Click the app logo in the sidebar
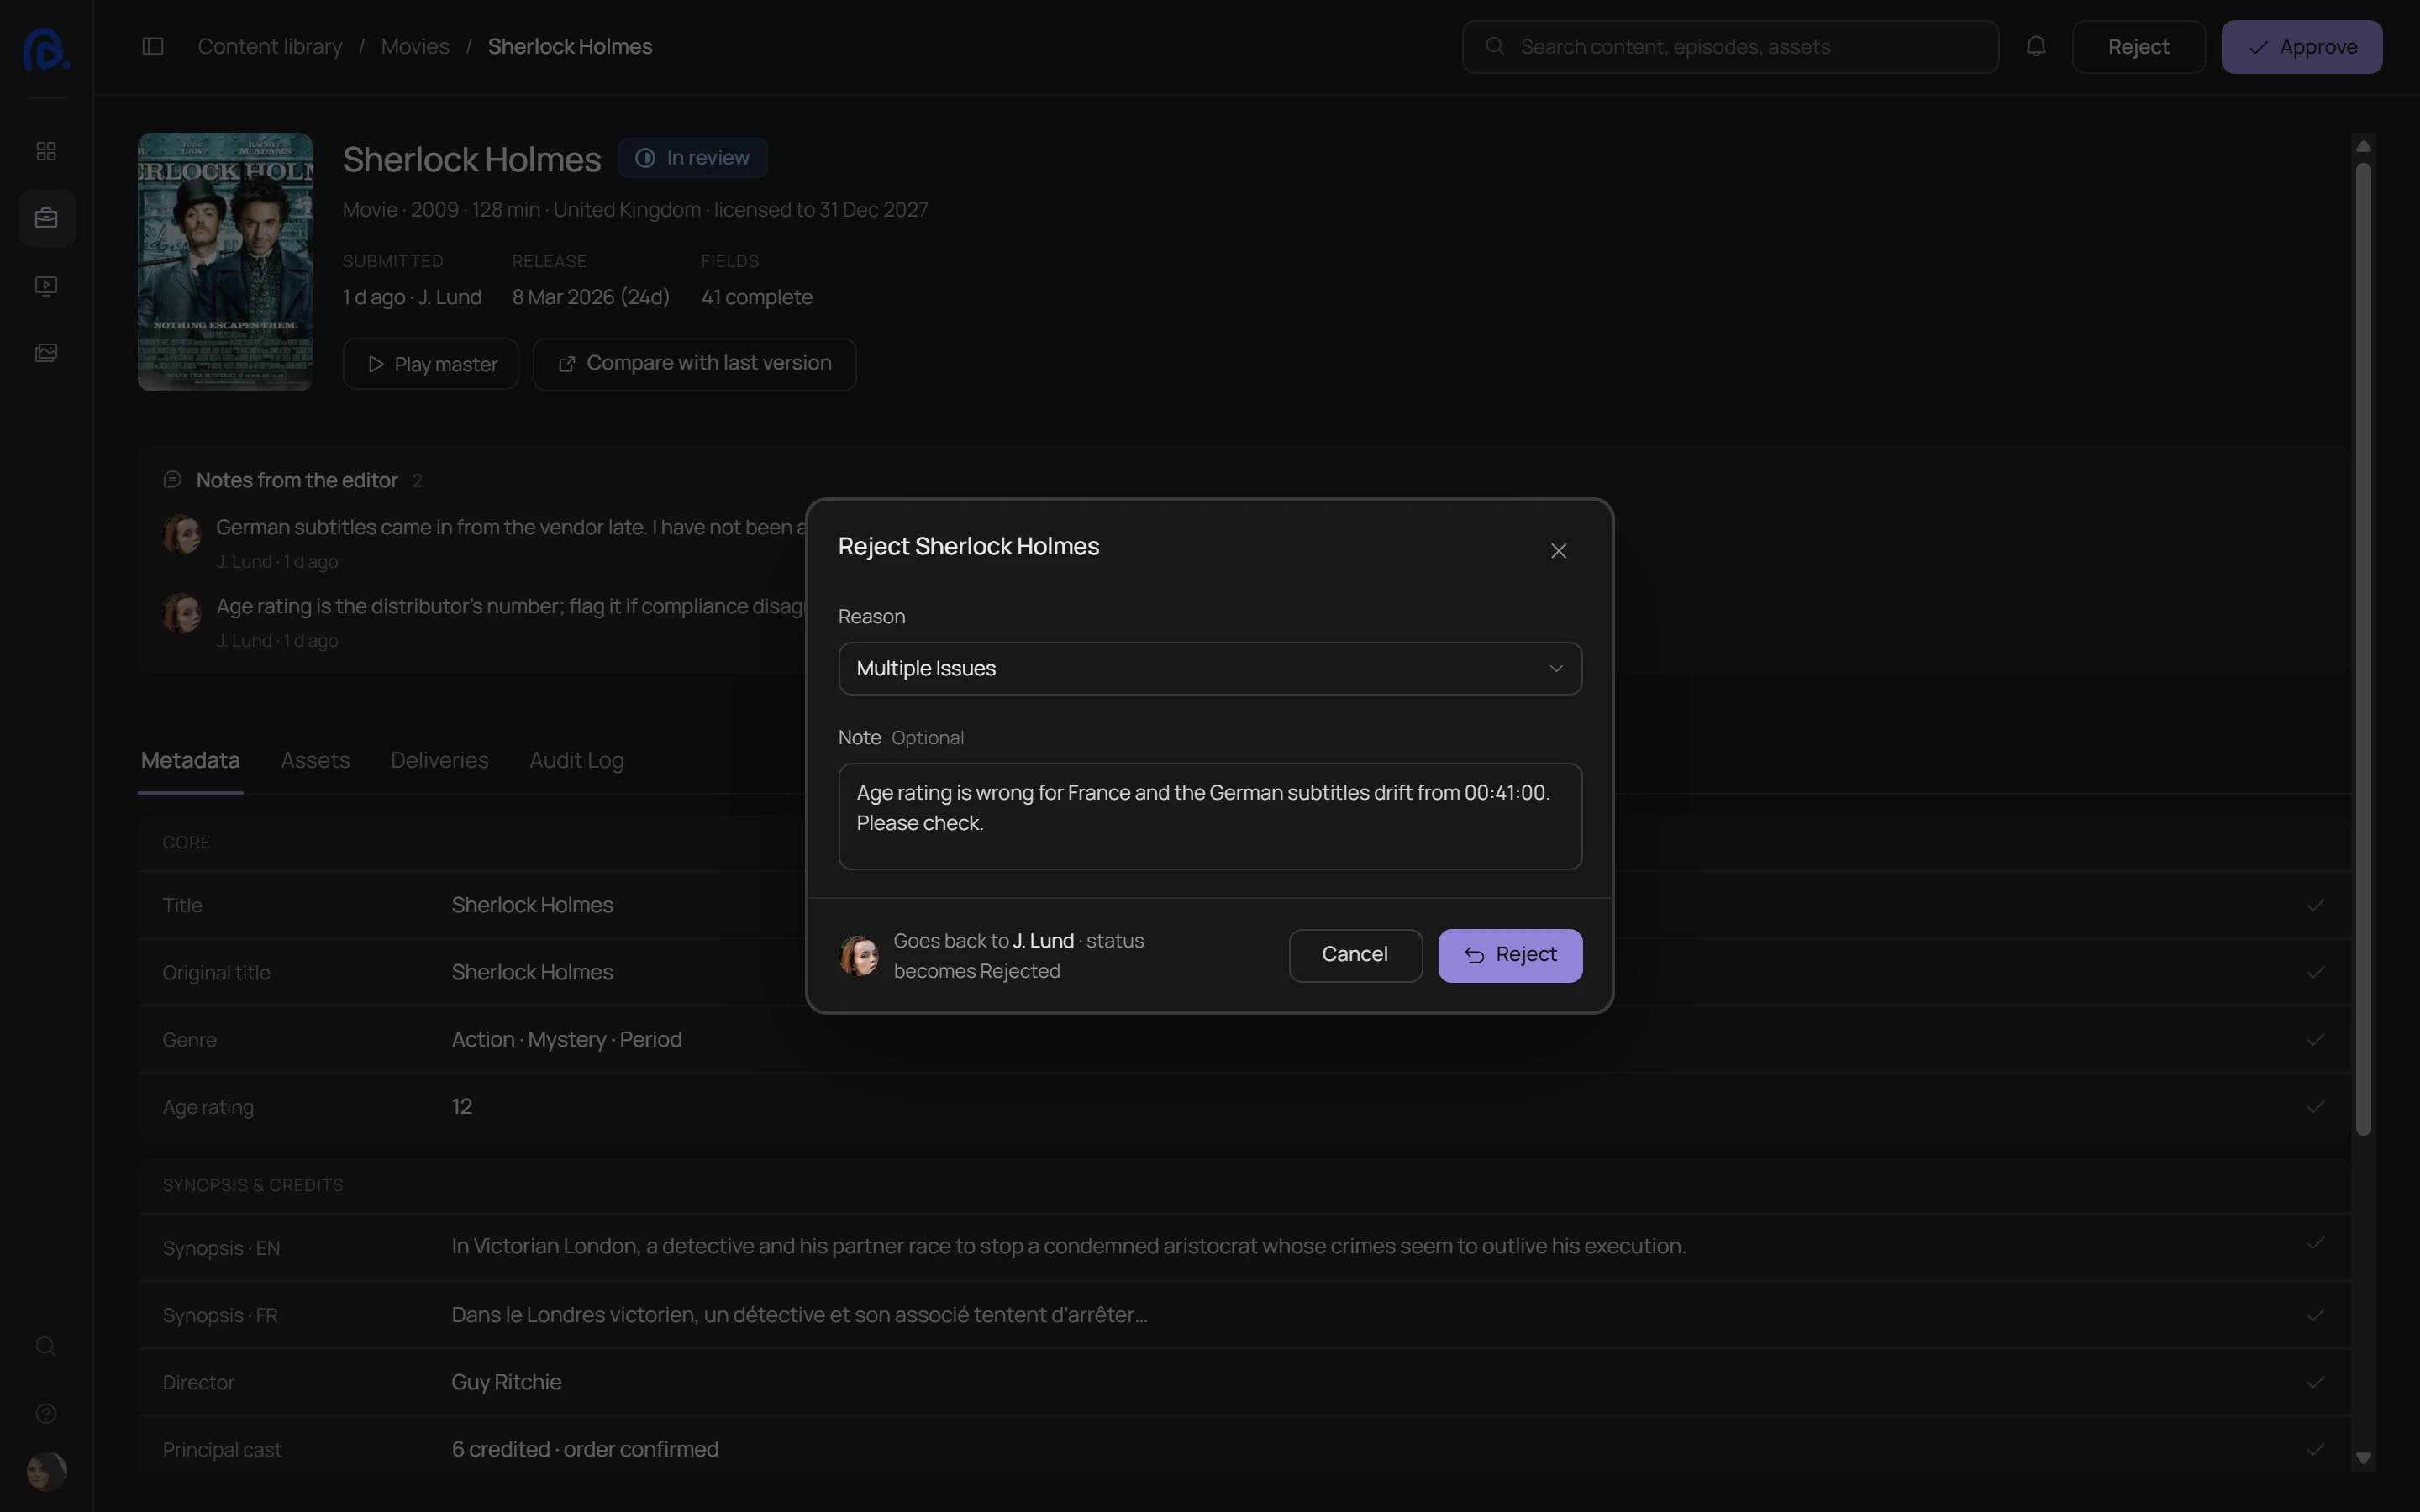This screenshot has width=2420, height=1512. pyautogui.click(x=46, y=48)
